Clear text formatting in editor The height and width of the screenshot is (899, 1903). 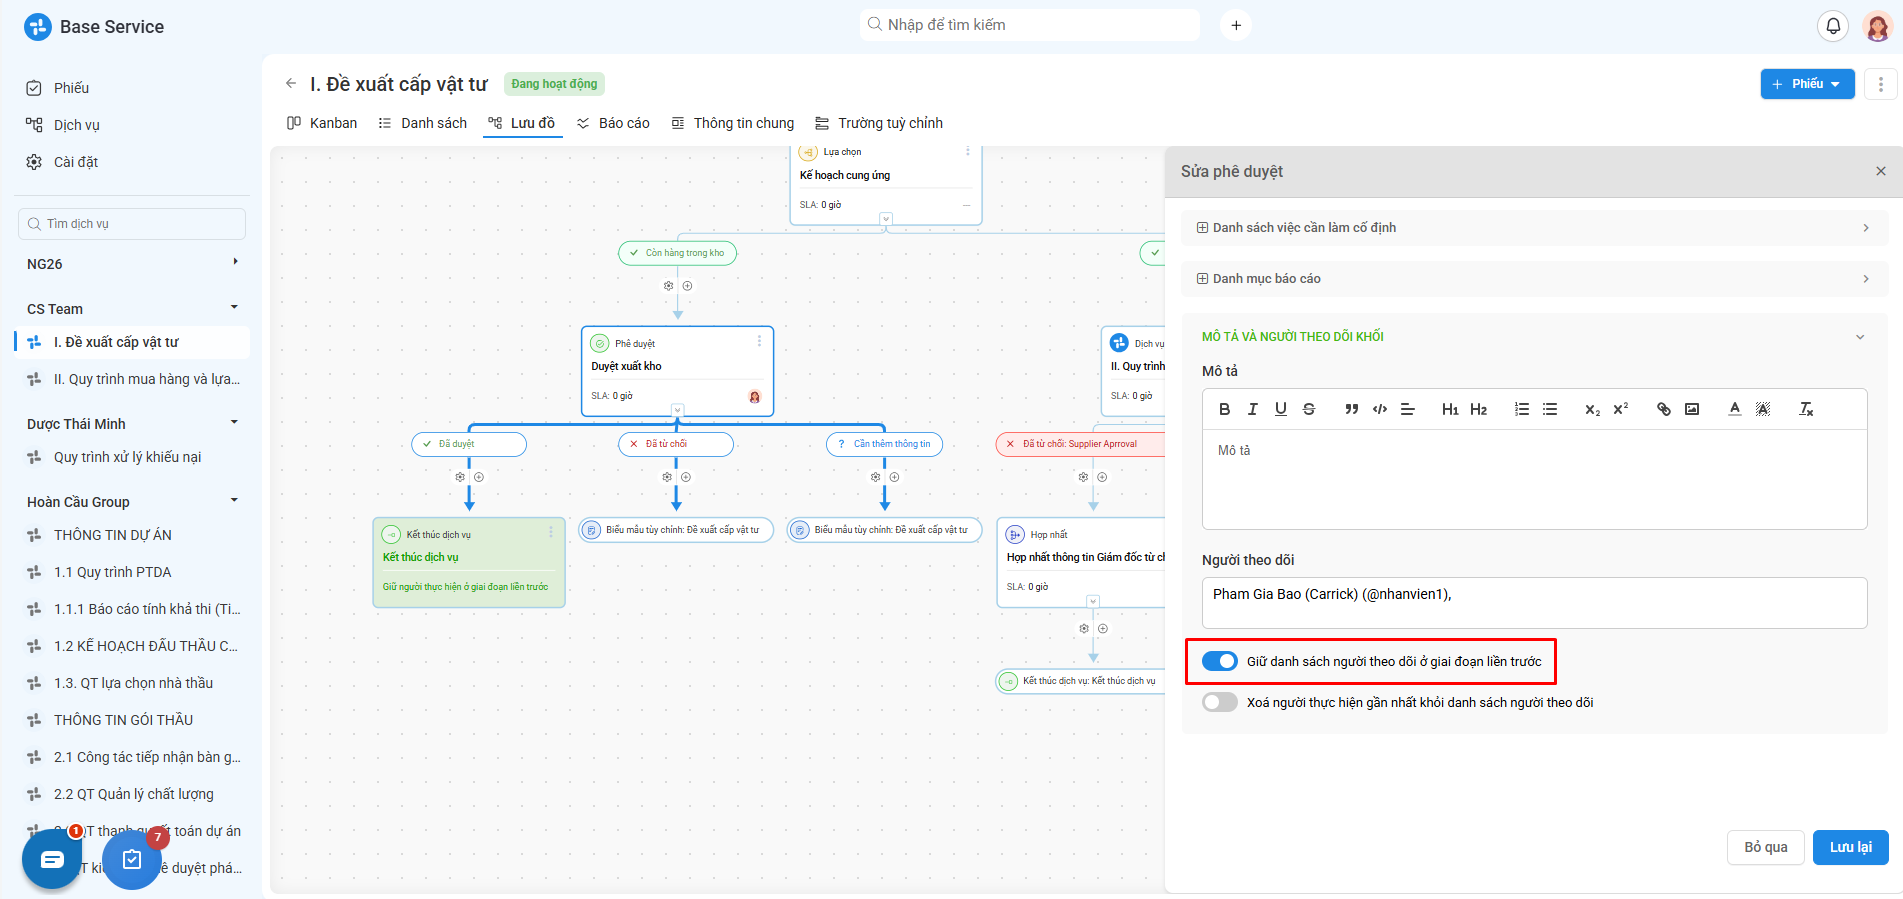click(x=1806, y=409)
